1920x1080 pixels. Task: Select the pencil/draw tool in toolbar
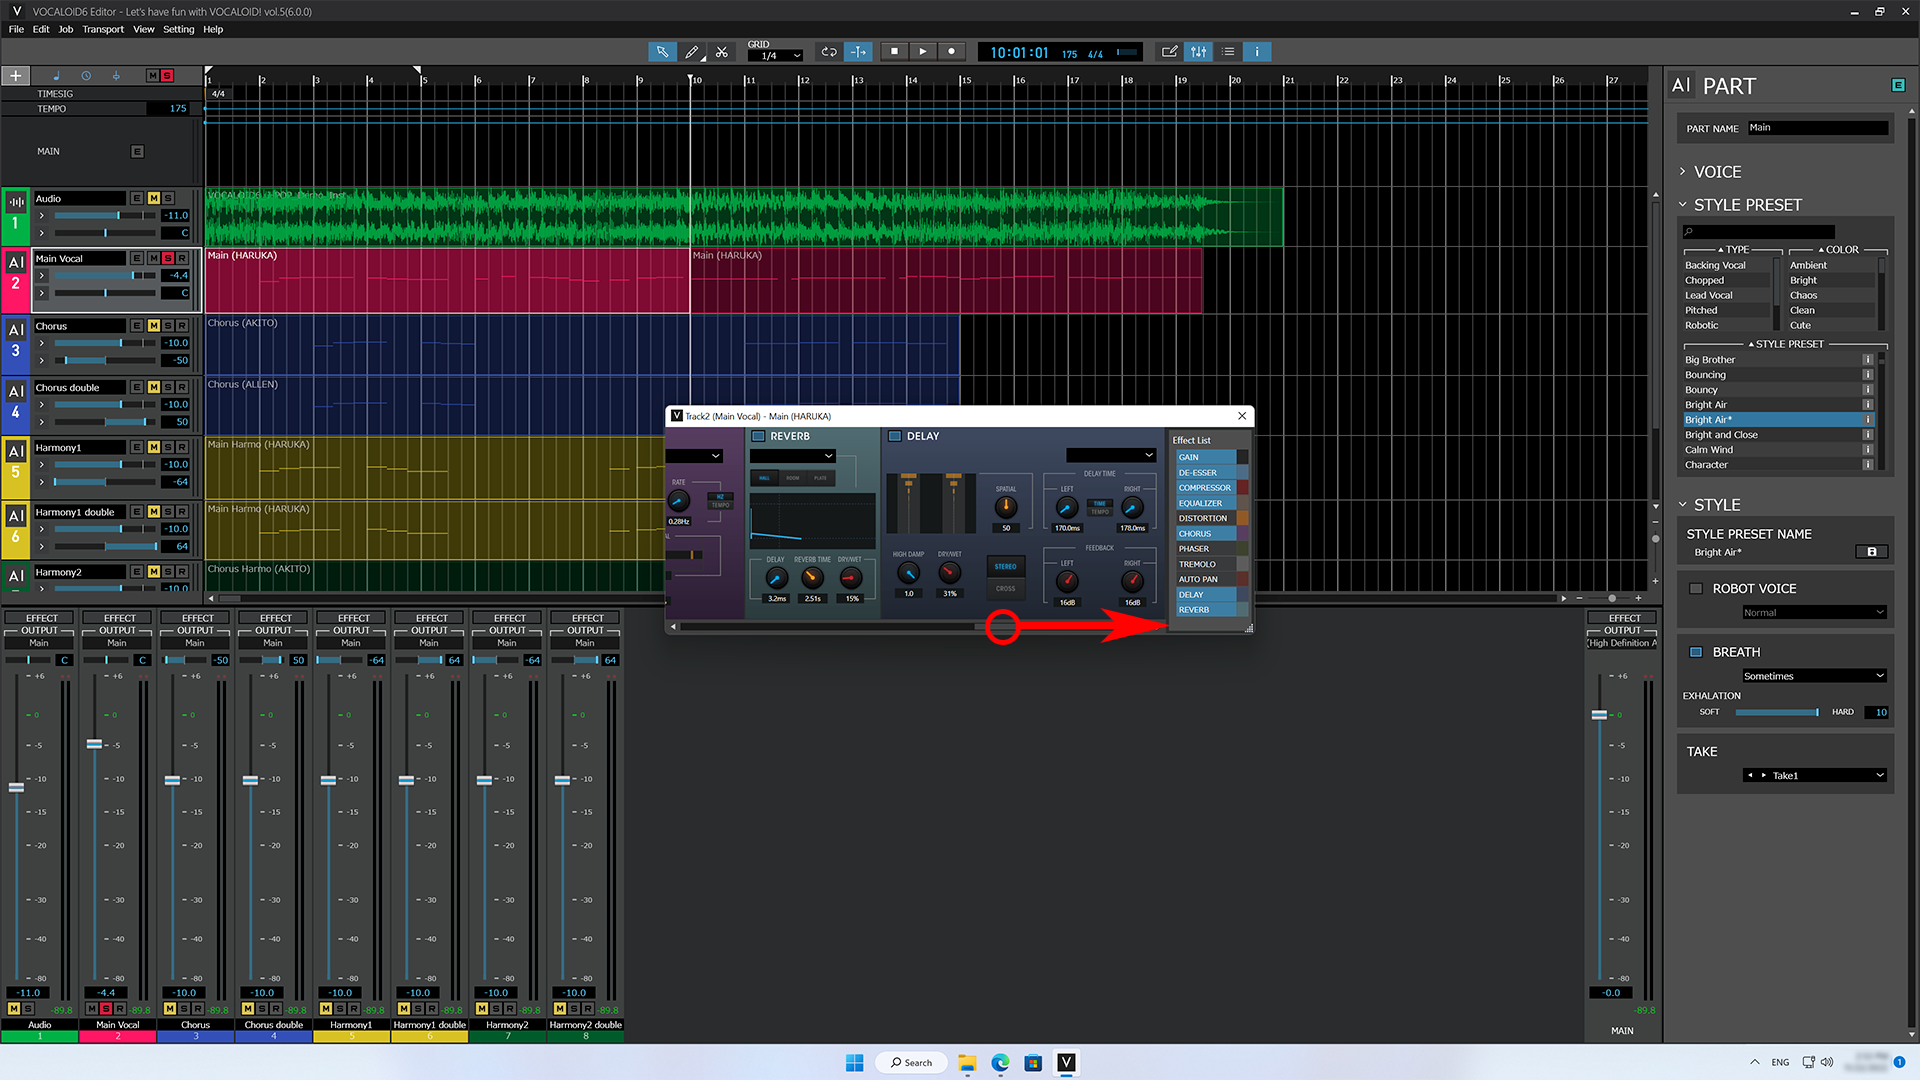click(691, 51)
